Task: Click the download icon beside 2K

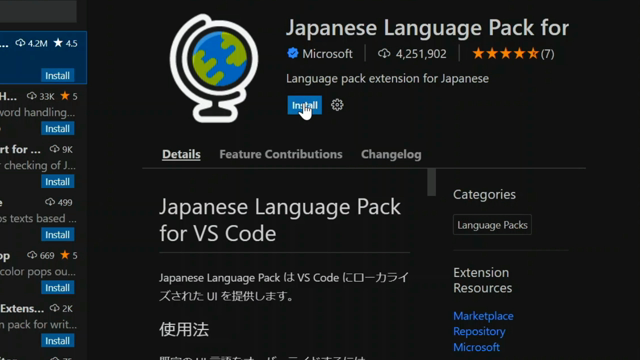Action: 55,308
